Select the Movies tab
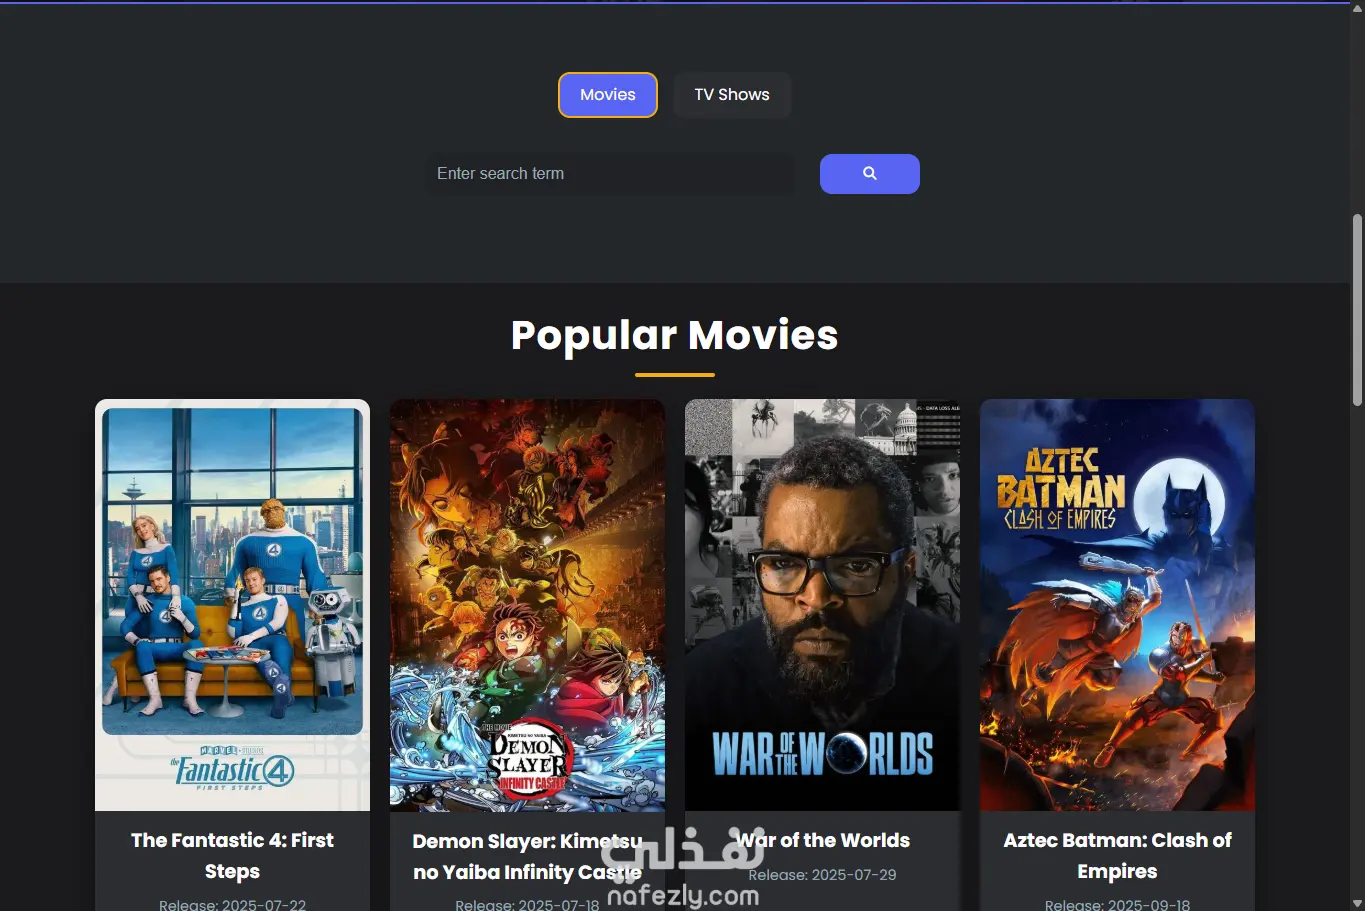Image resolution: width=1365 pixels, height=911 pixels. click(608, 95)
